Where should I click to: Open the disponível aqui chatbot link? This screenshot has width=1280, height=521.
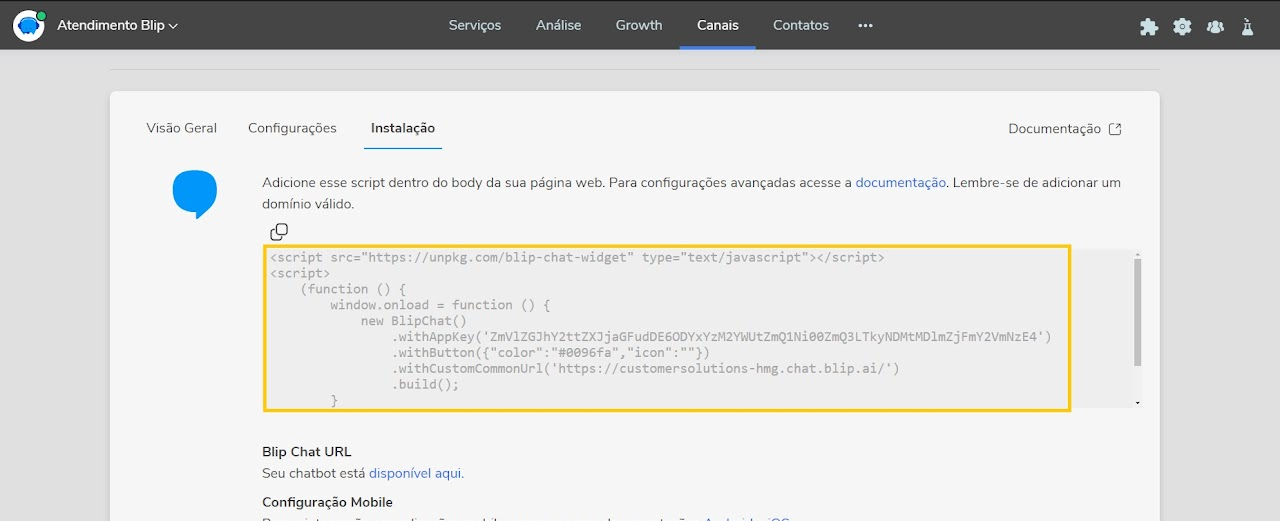[416, 473]
